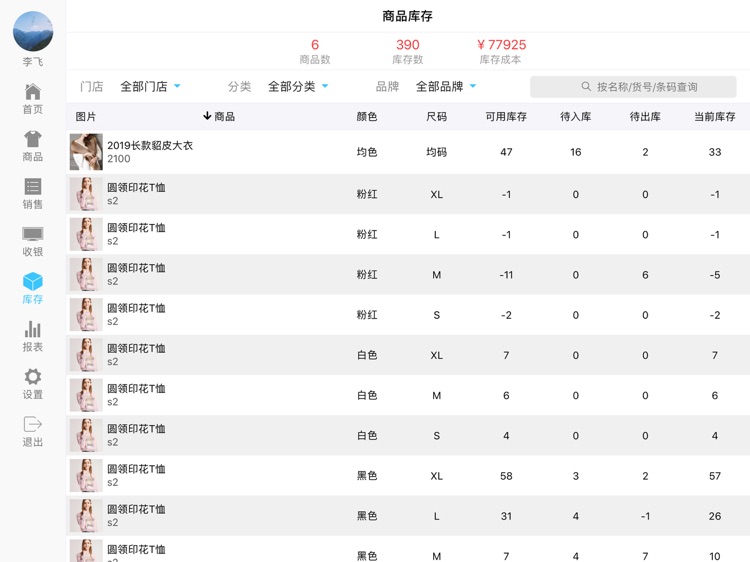Image resolution: width=750 pixels, height=562 pixels.
Task: Click available stock value 58
Action: [x=506, y=476]
